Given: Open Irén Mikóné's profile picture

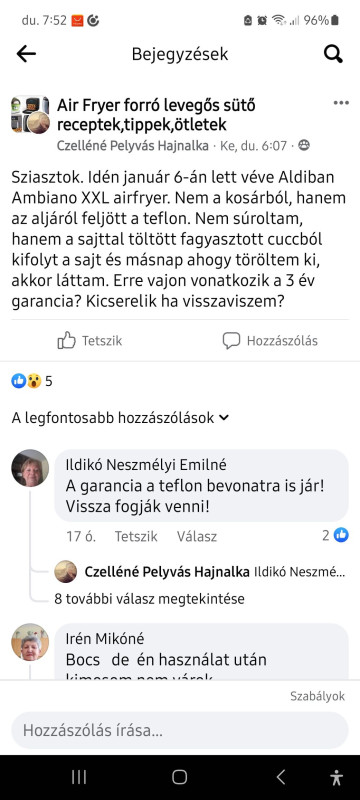Looking at the screenshot, I should click(x=30, y=642).
